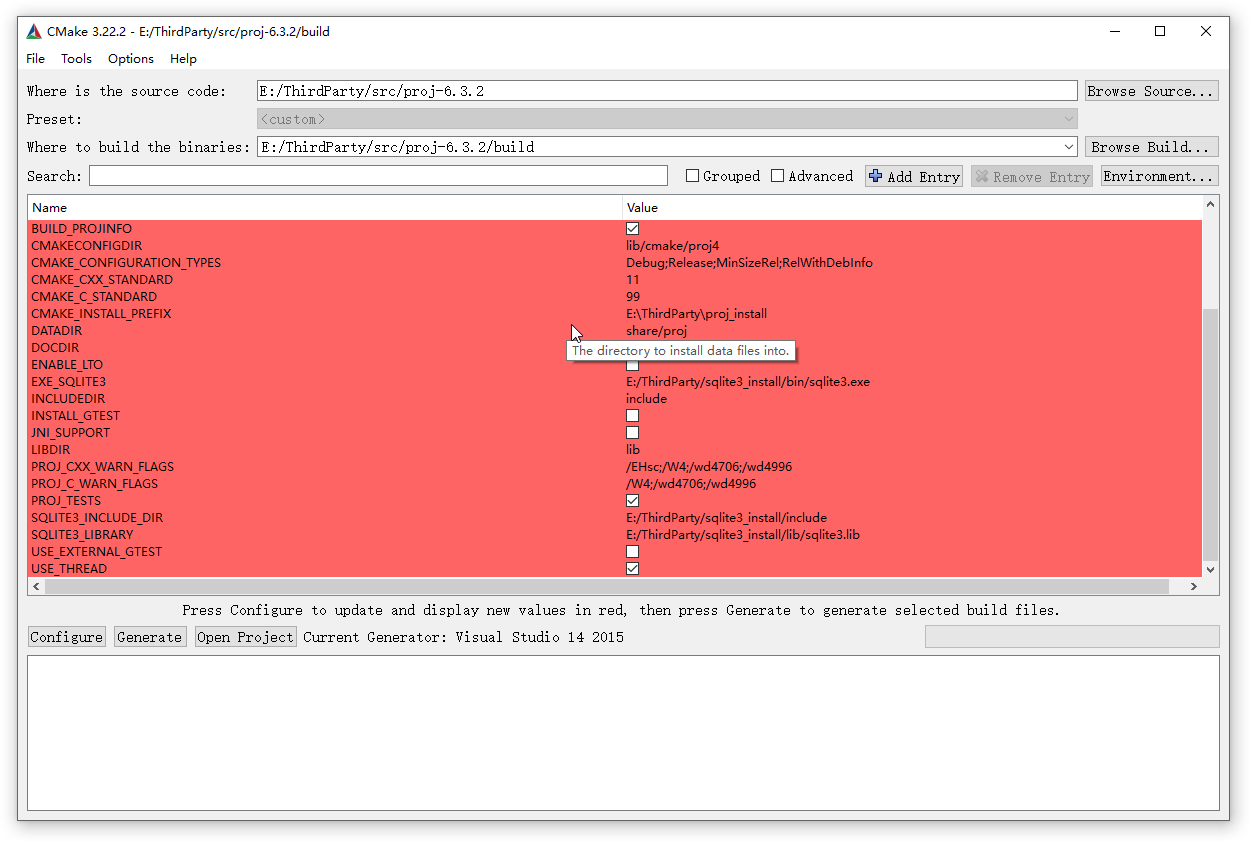Screen dimensions: 1250x841
Task: Toggle the Grouped checkbox
Action: coord(692,176)
